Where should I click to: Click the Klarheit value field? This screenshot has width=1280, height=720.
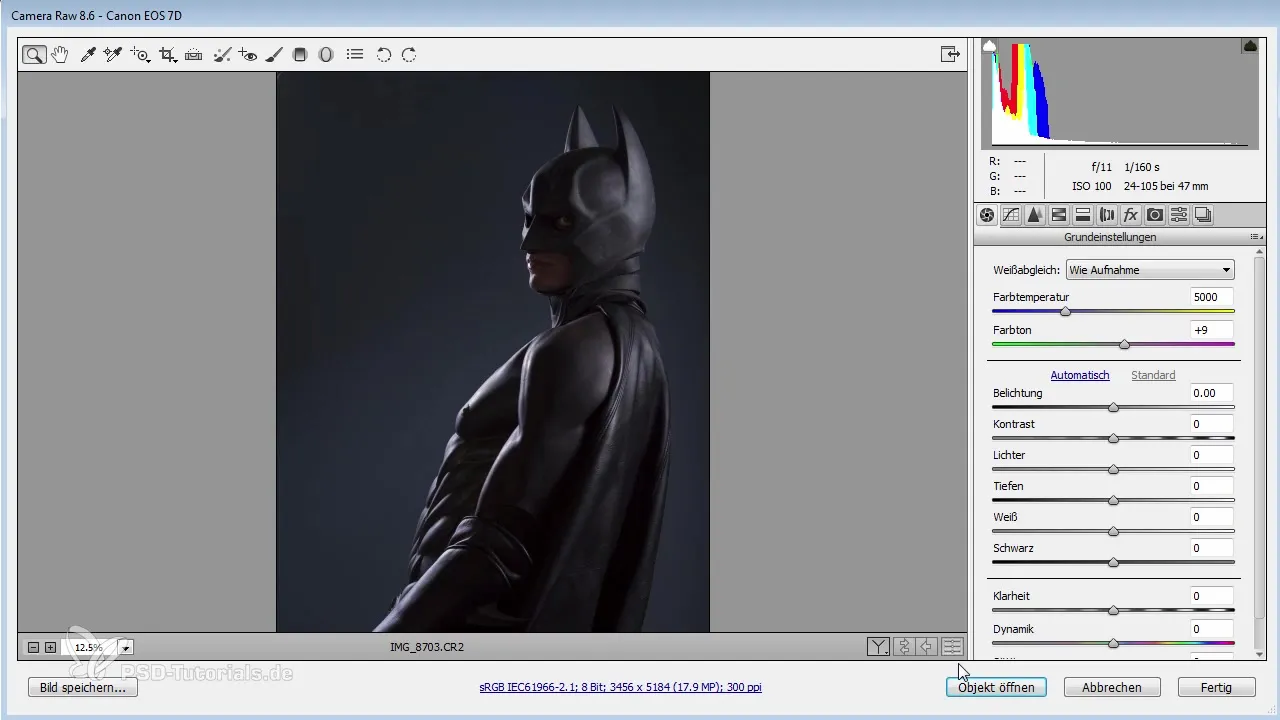[x=1211, y=596]
